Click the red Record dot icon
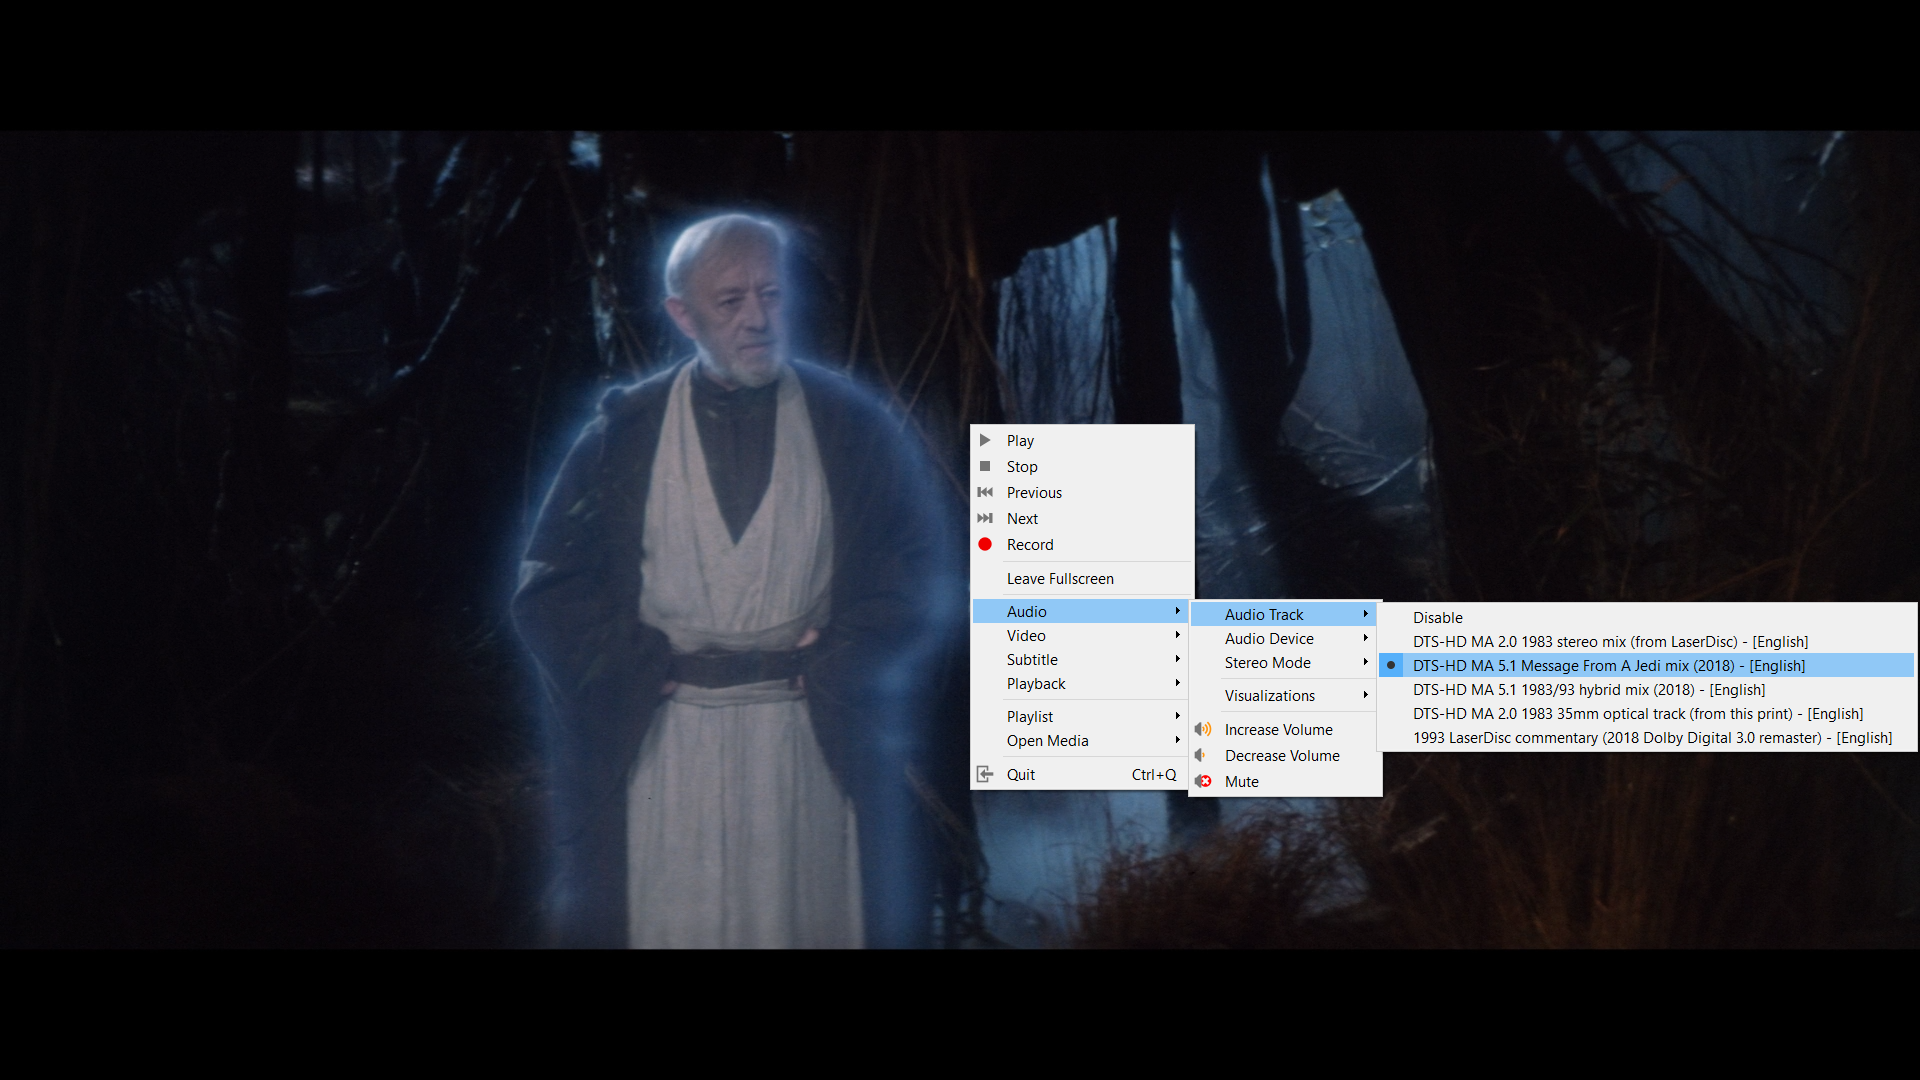 985,544
